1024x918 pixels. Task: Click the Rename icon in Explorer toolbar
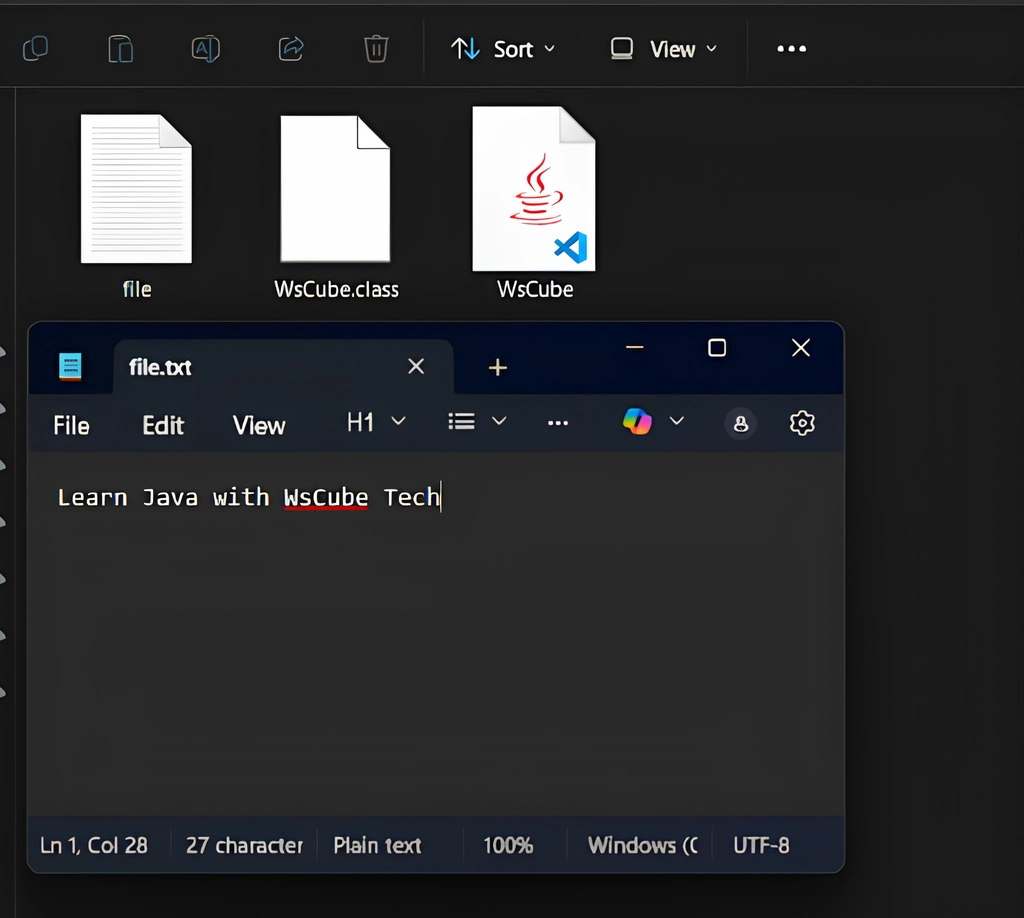tap(205, 48)
